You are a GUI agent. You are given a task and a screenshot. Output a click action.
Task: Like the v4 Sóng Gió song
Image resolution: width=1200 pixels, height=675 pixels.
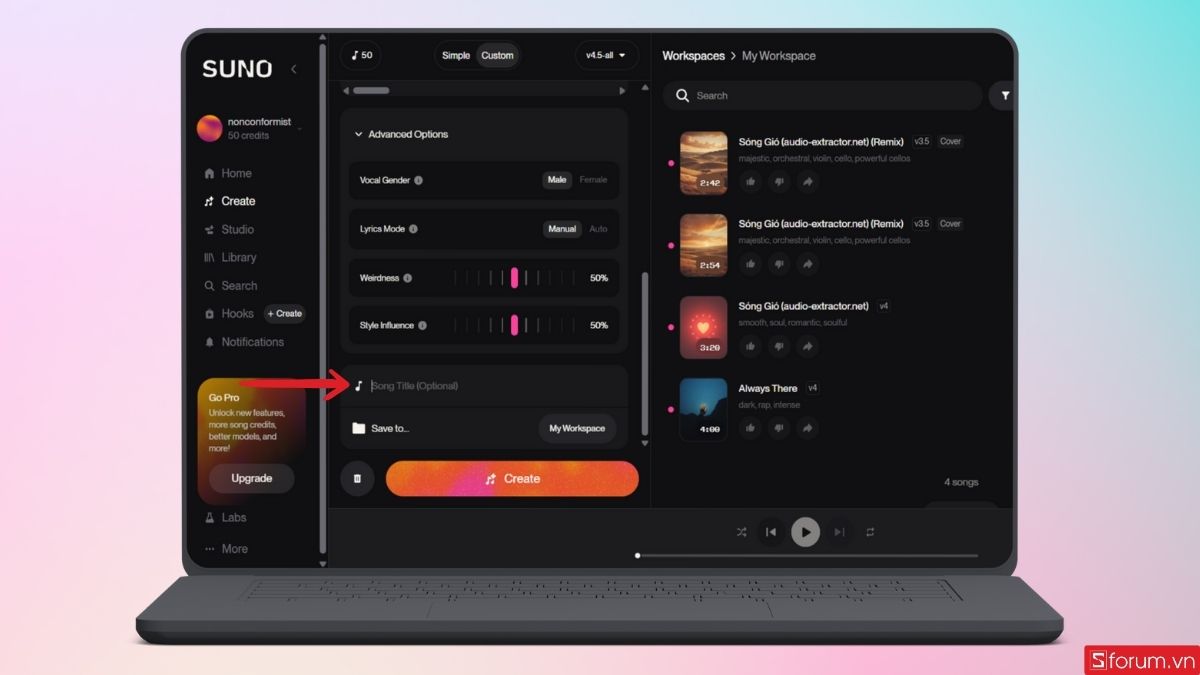point(750,346)
